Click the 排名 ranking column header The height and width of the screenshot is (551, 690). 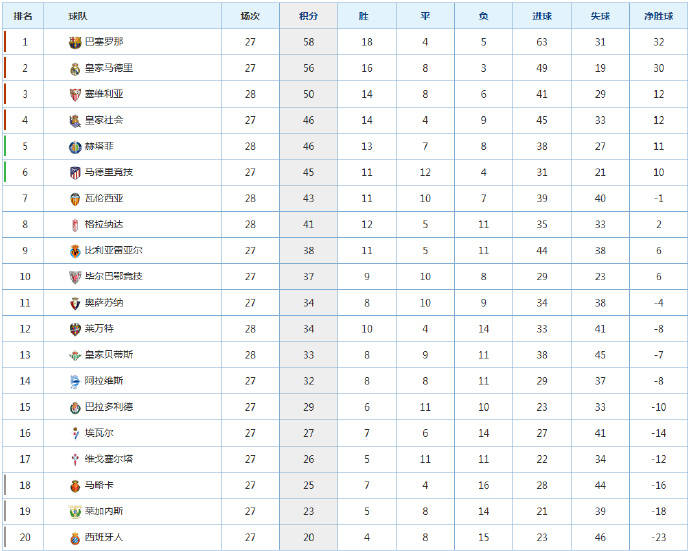(23, 16)
